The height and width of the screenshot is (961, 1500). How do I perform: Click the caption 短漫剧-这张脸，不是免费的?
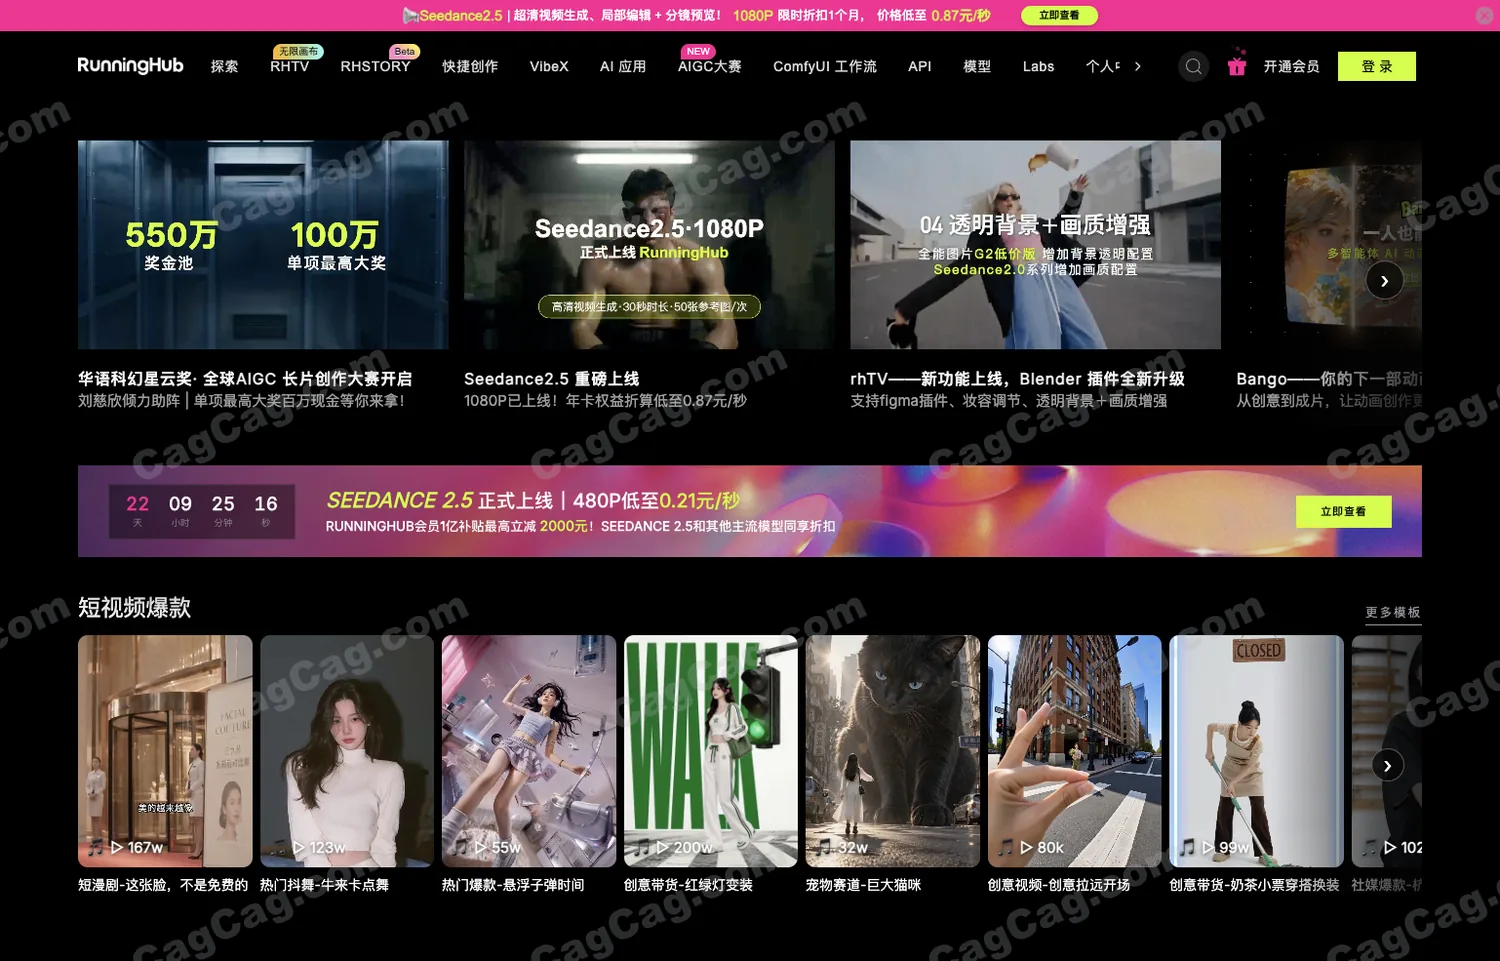pyautogui.click(x=163, y=885)
